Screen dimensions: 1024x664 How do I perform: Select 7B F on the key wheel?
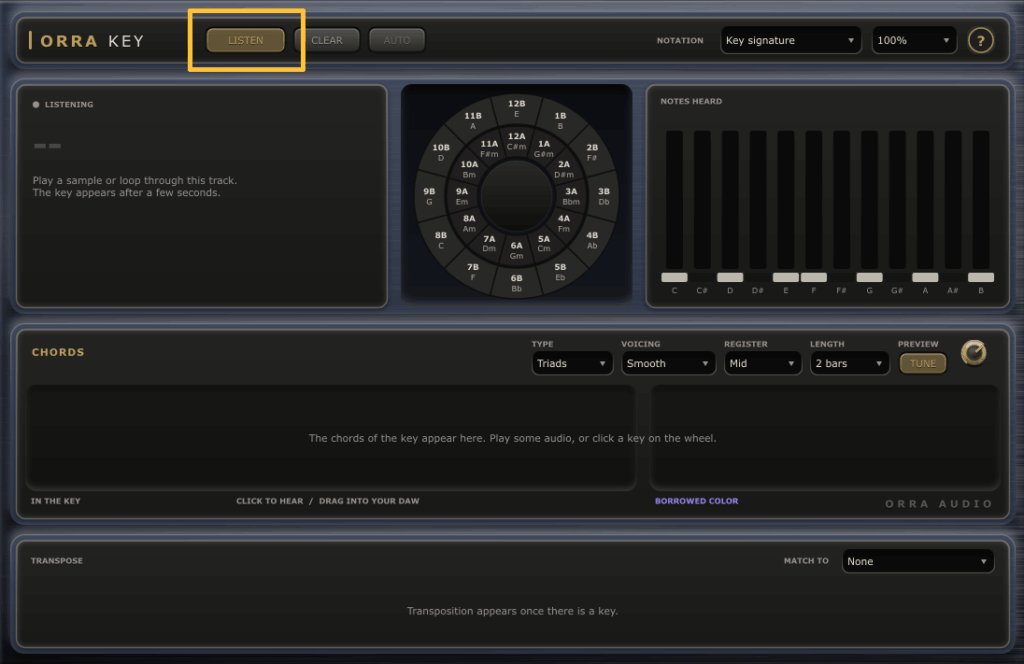coord(473,272)
